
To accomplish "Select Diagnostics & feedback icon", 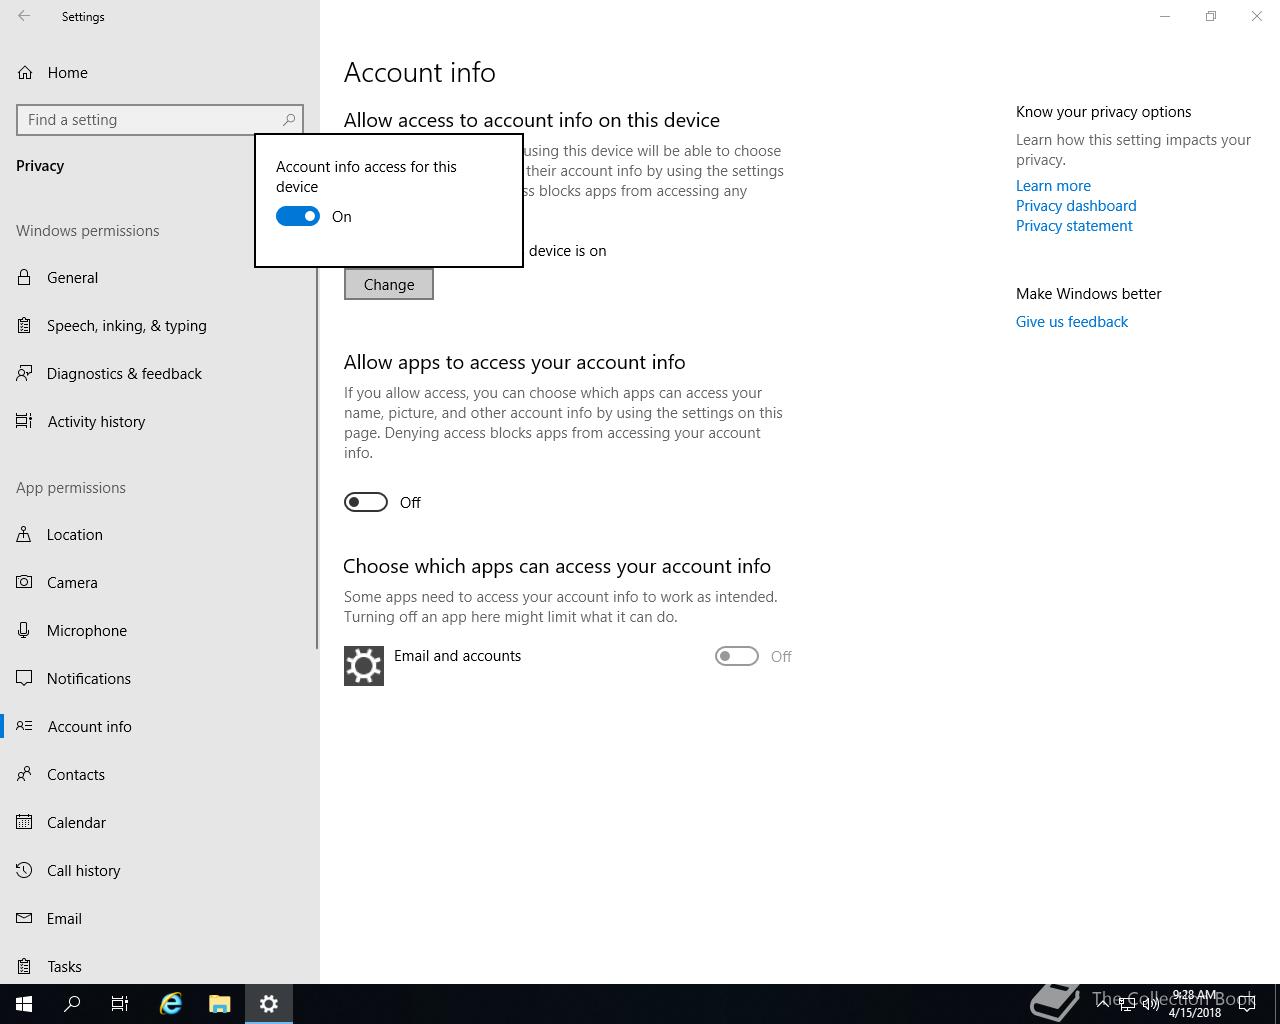I will (24, 373).
